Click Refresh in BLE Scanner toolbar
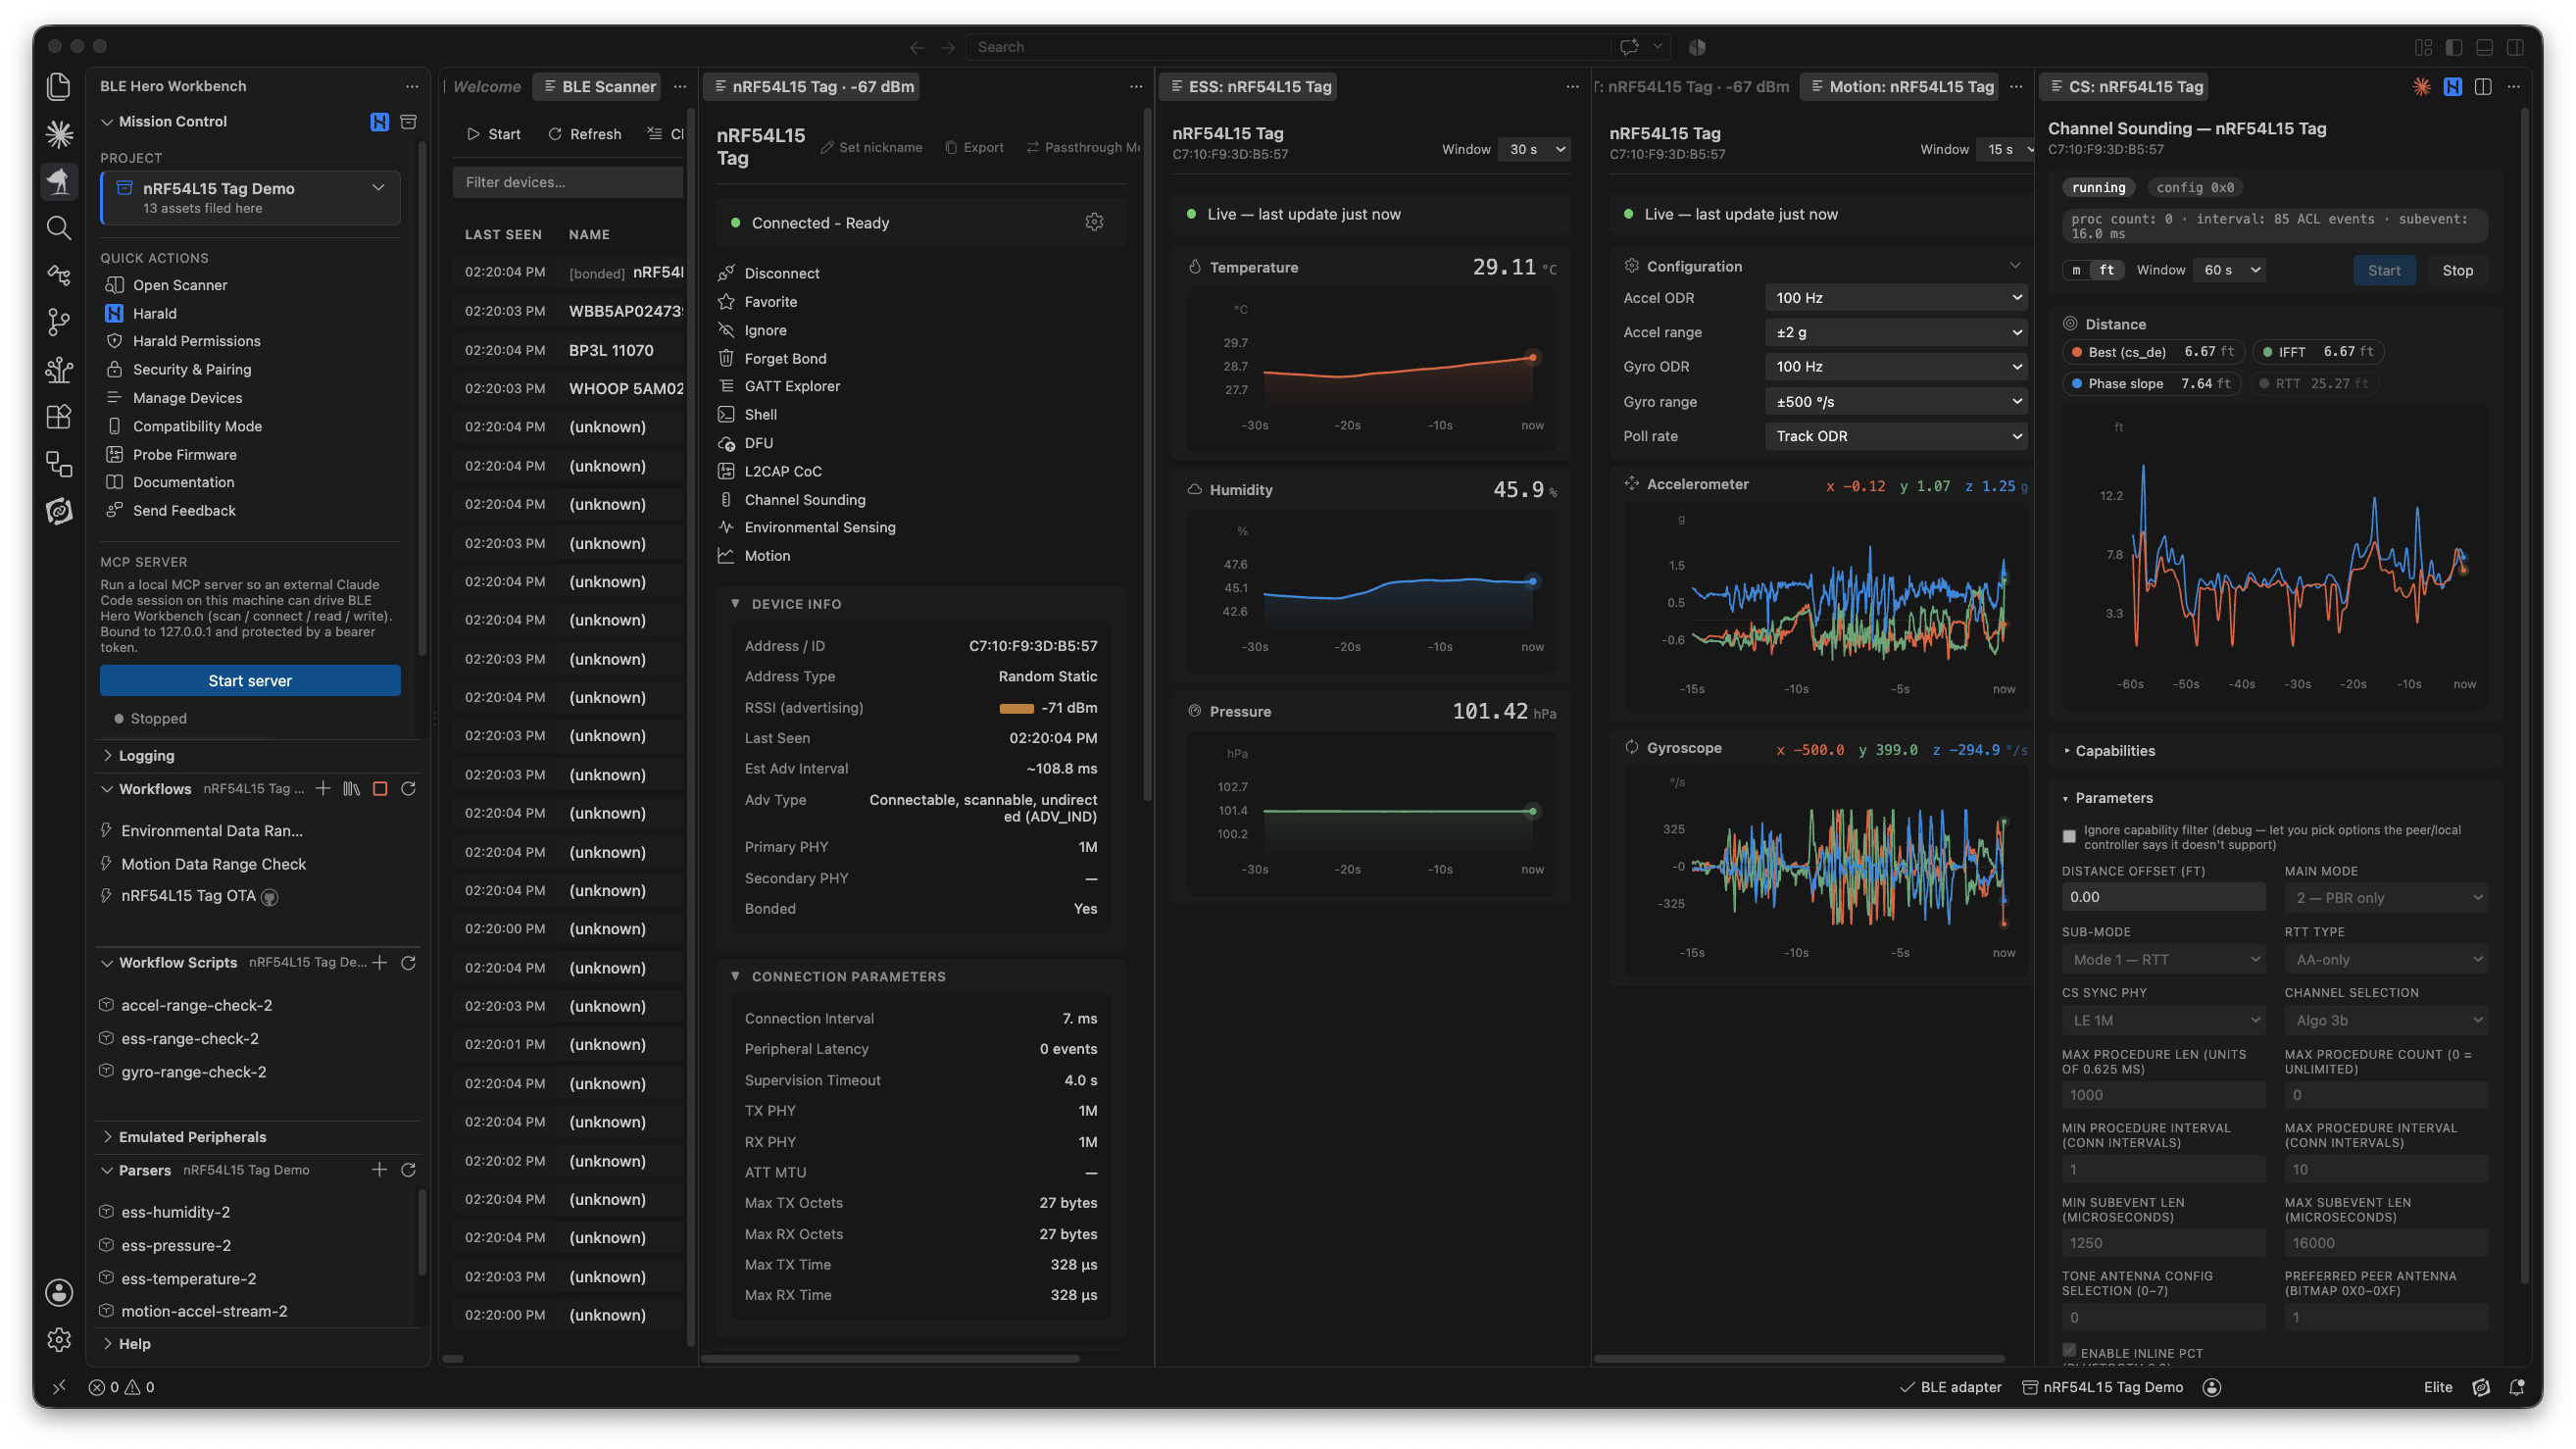Viewport: 2576px width, 1449px height. pos(585,134)
